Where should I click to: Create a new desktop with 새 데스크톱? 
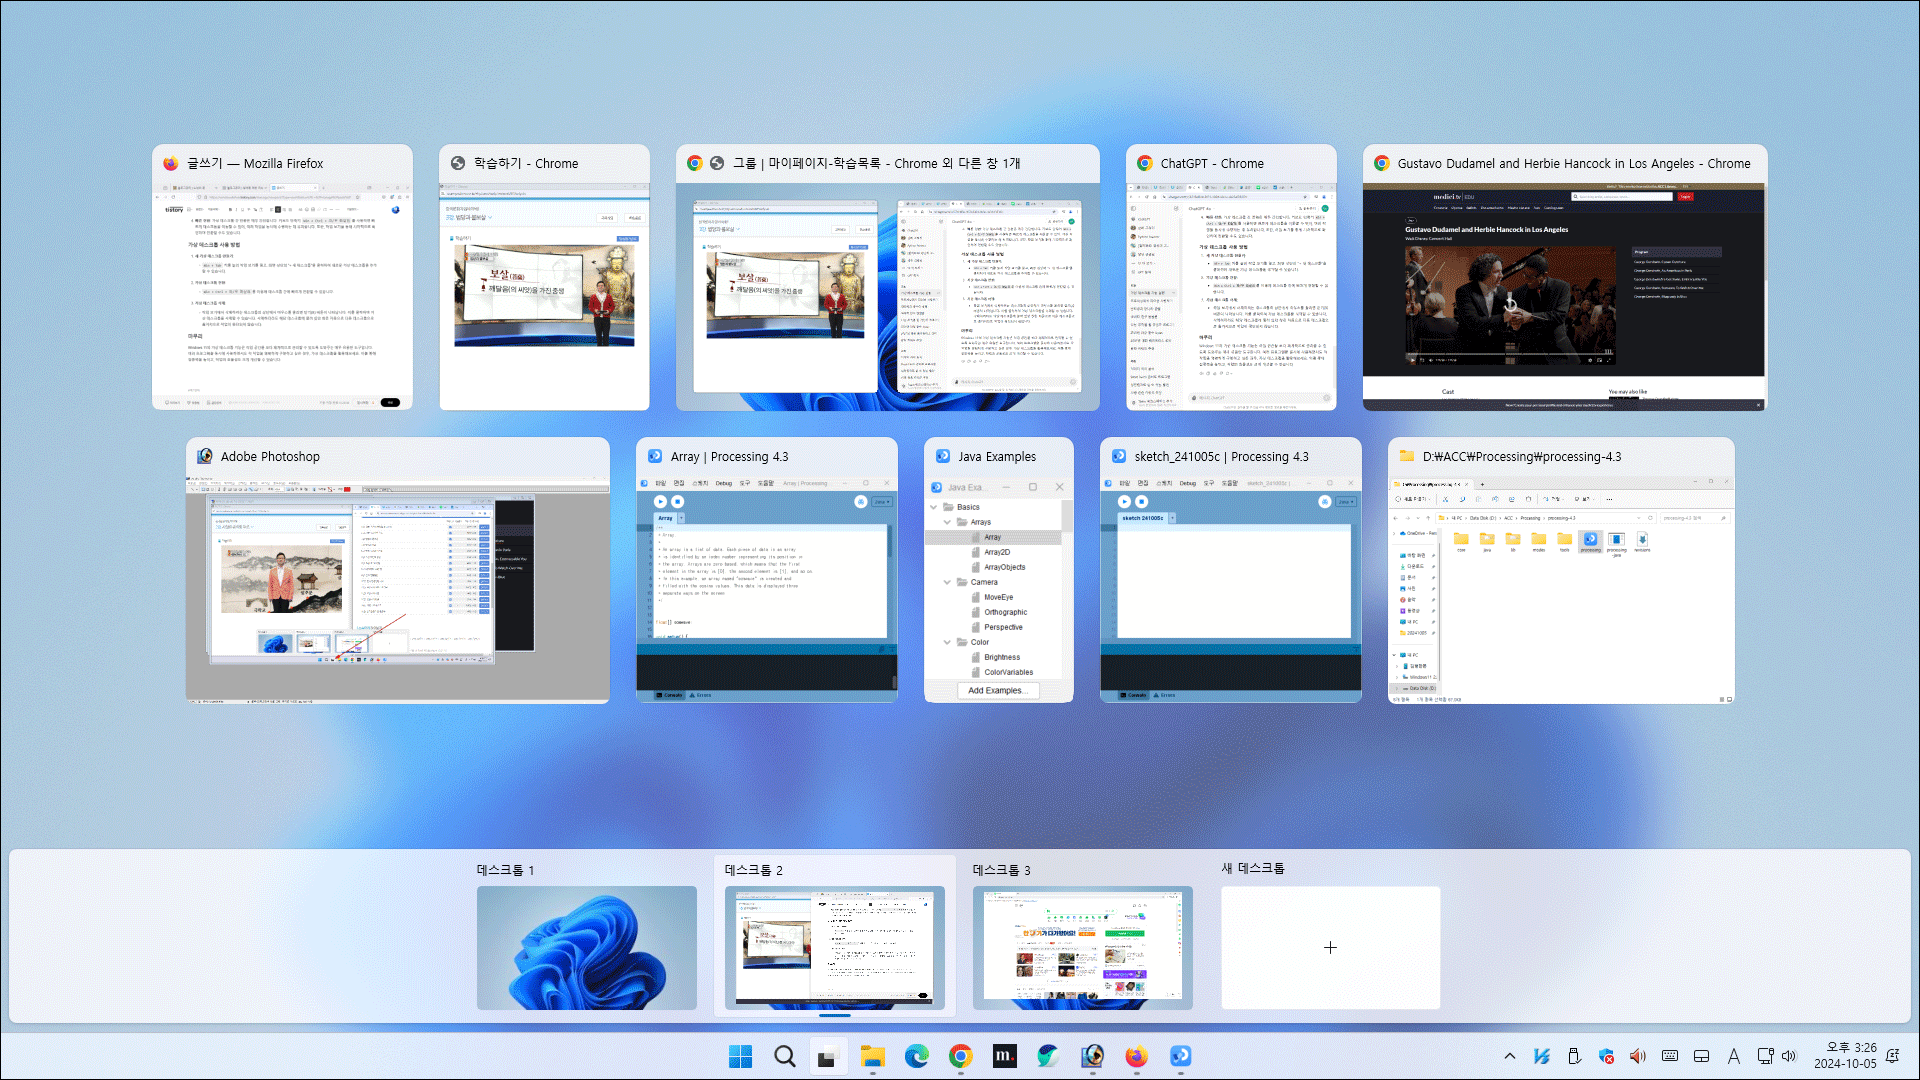coord(1330,946)
